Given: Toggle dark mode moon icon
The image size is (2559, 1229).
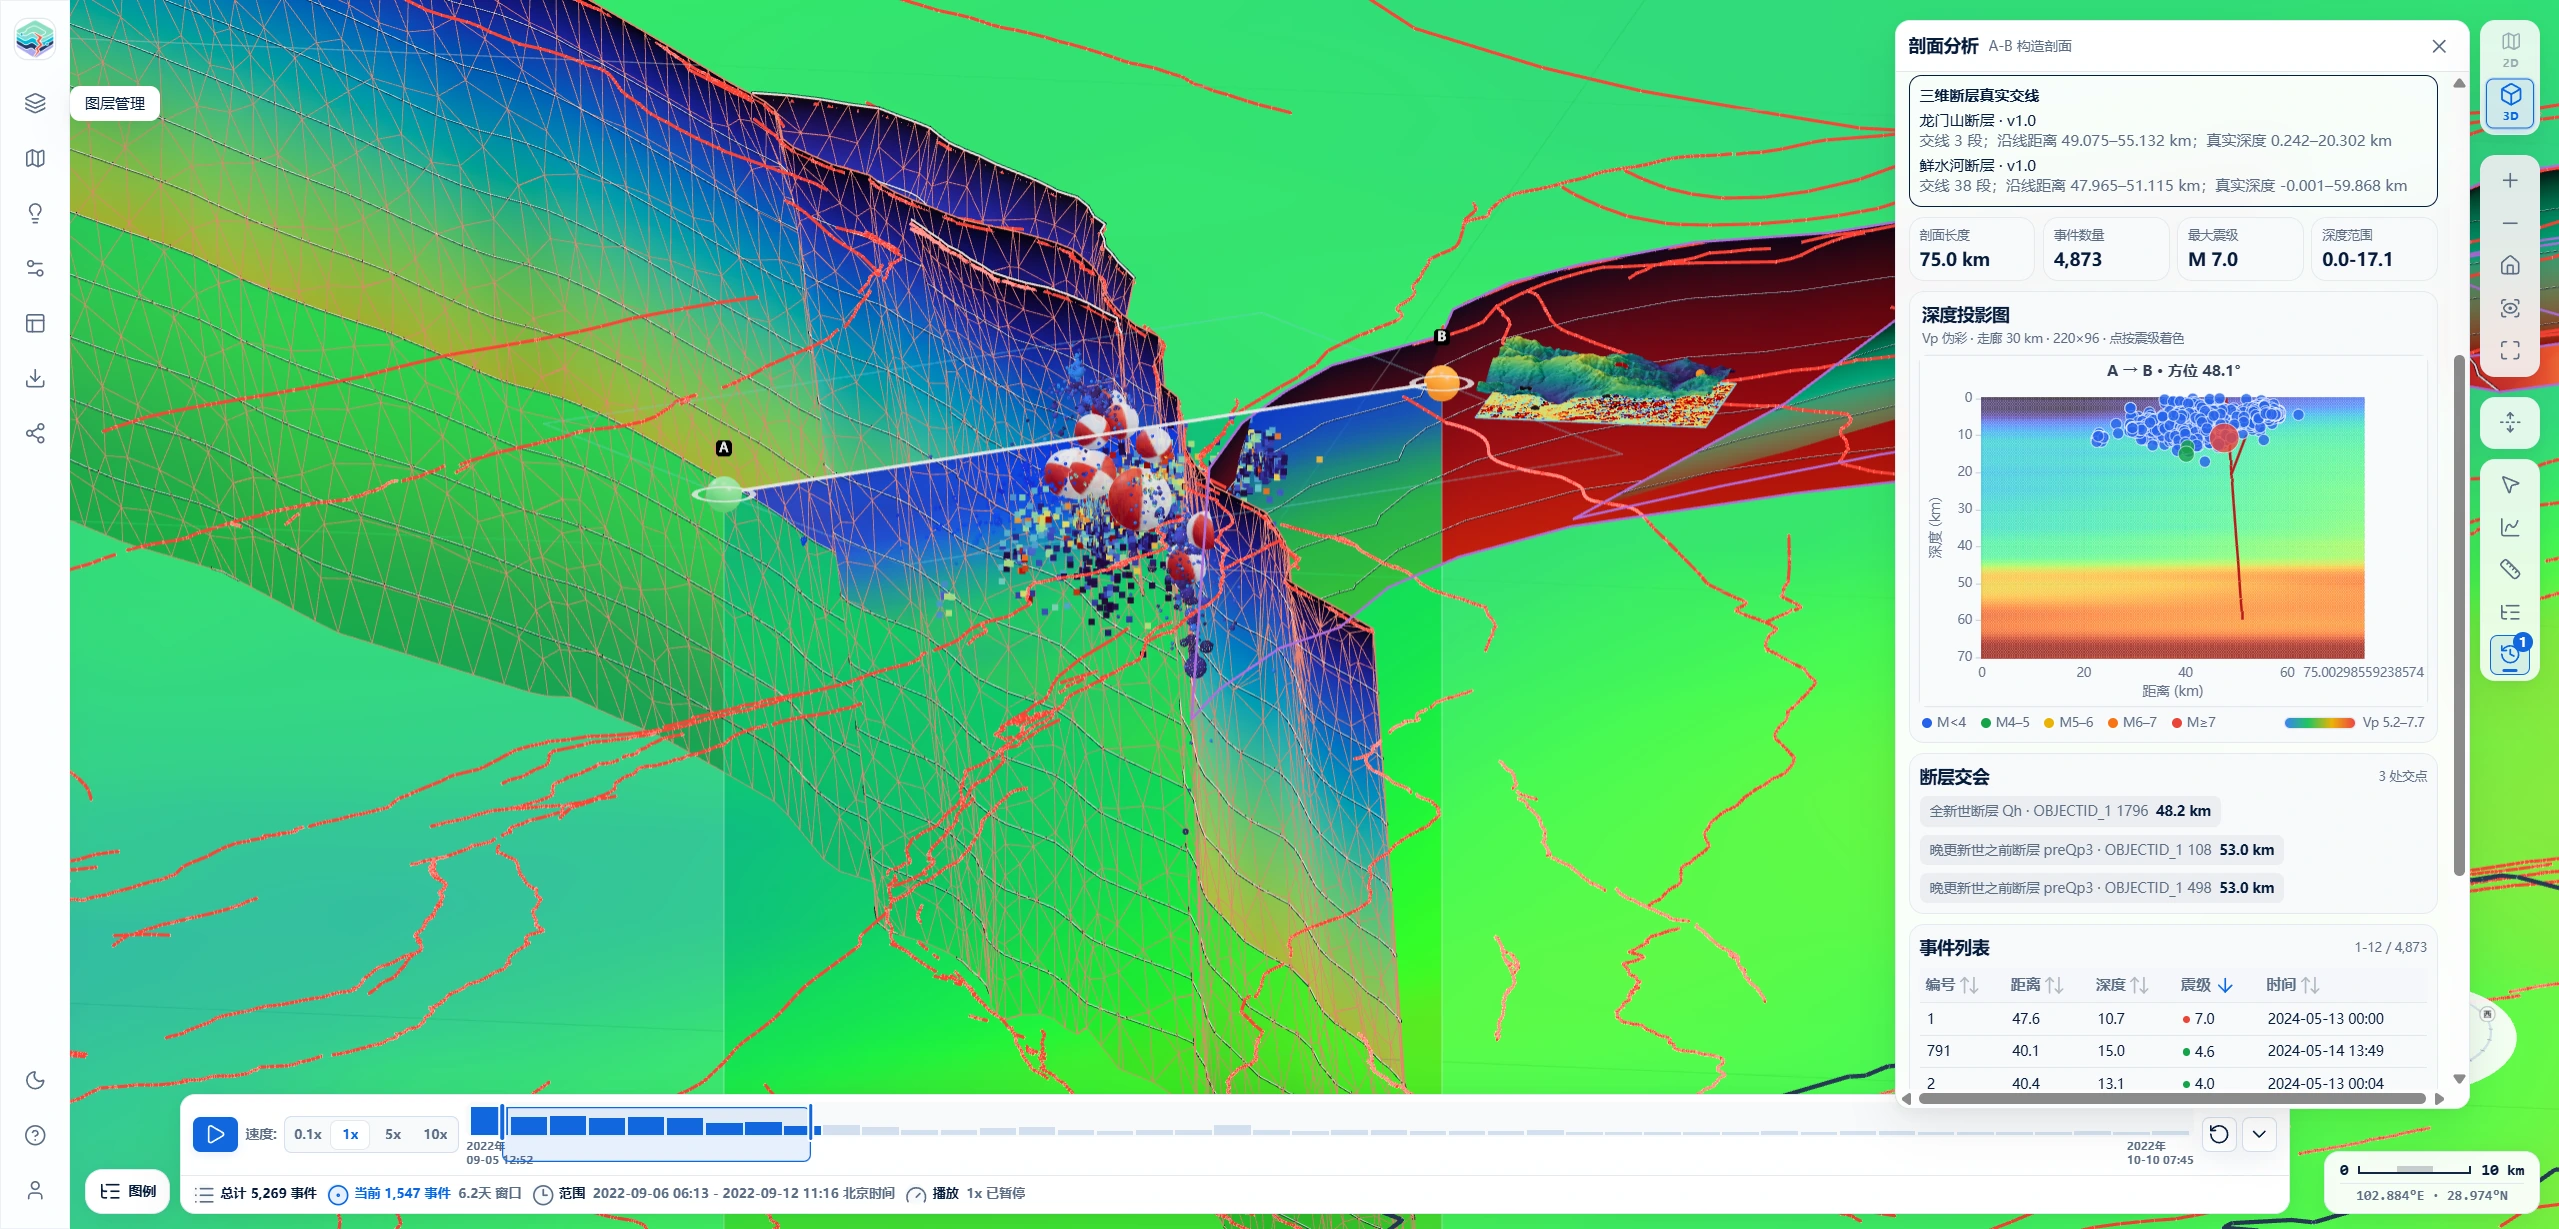Looking at the screenshot, I should pyautogui.click(x=35, y=1080).
